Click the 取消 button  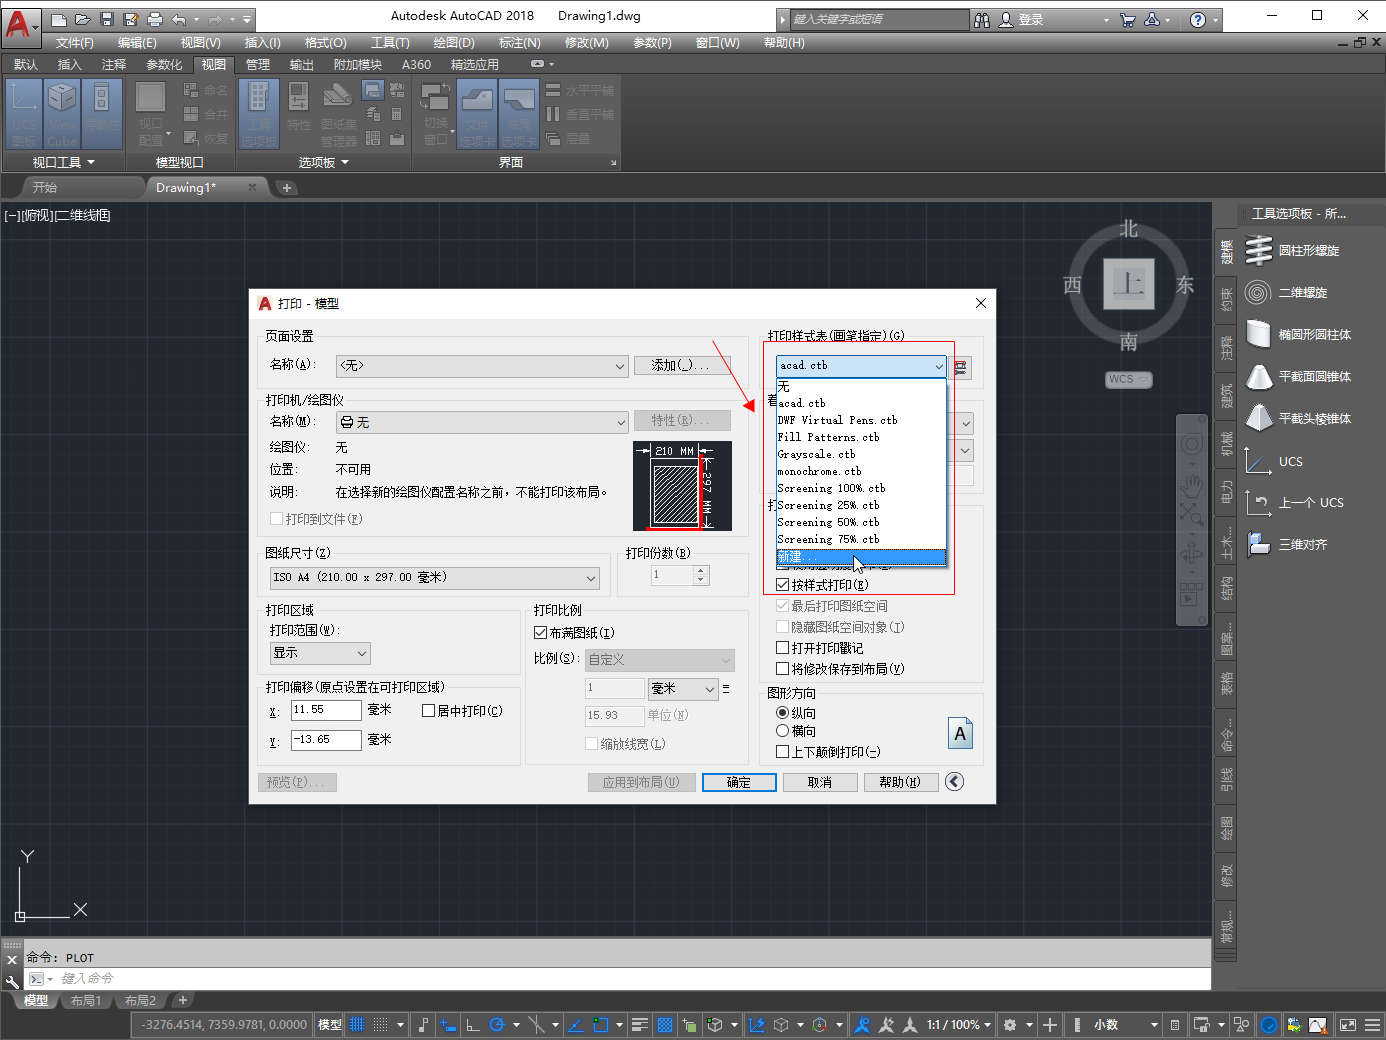pyautogui.click(x=820, y=782)
